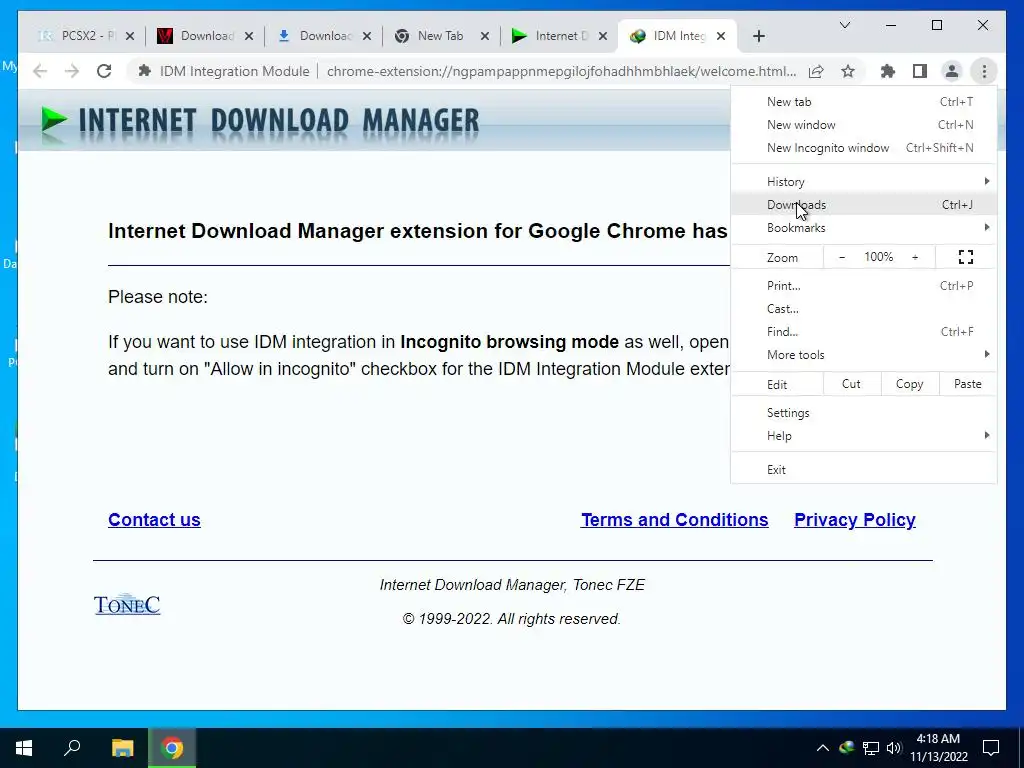Expand the Bookmarks submenu
The height and width of the screenshot is (768, 1024).
pos(863,227)
